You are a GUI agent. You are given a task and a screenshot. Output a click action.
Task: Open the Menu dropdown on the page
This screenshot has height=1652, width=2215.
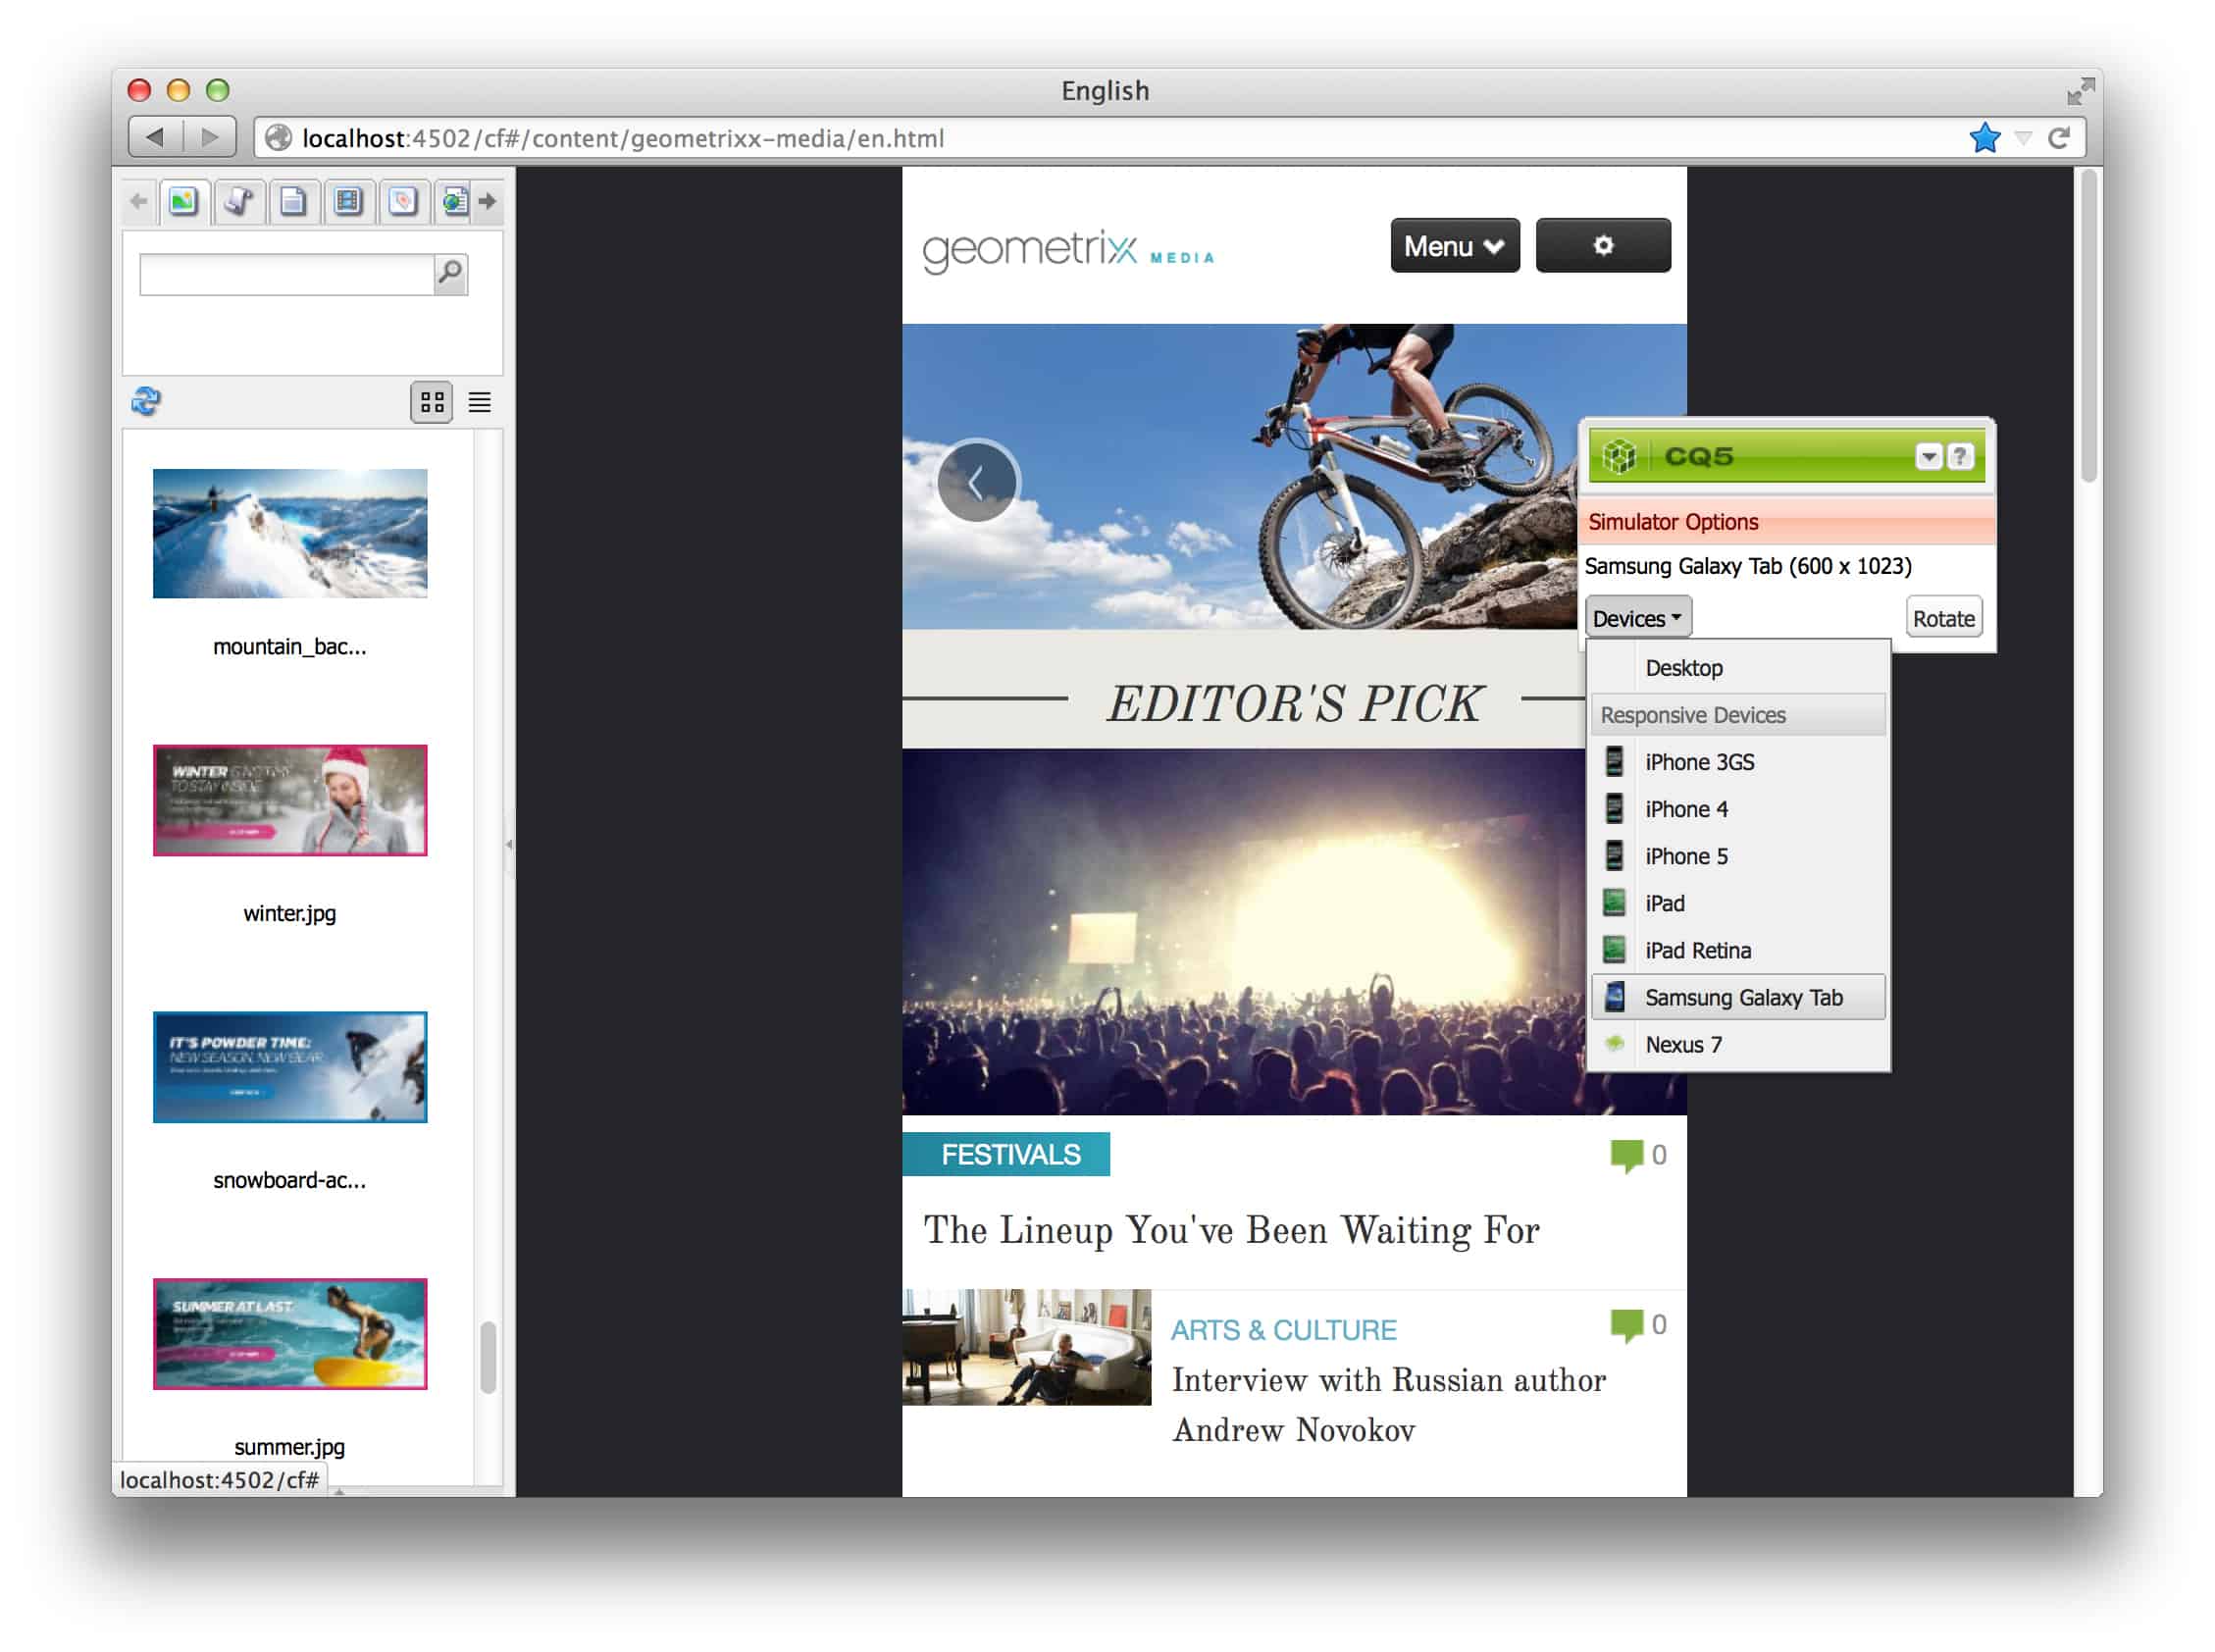1453,246
